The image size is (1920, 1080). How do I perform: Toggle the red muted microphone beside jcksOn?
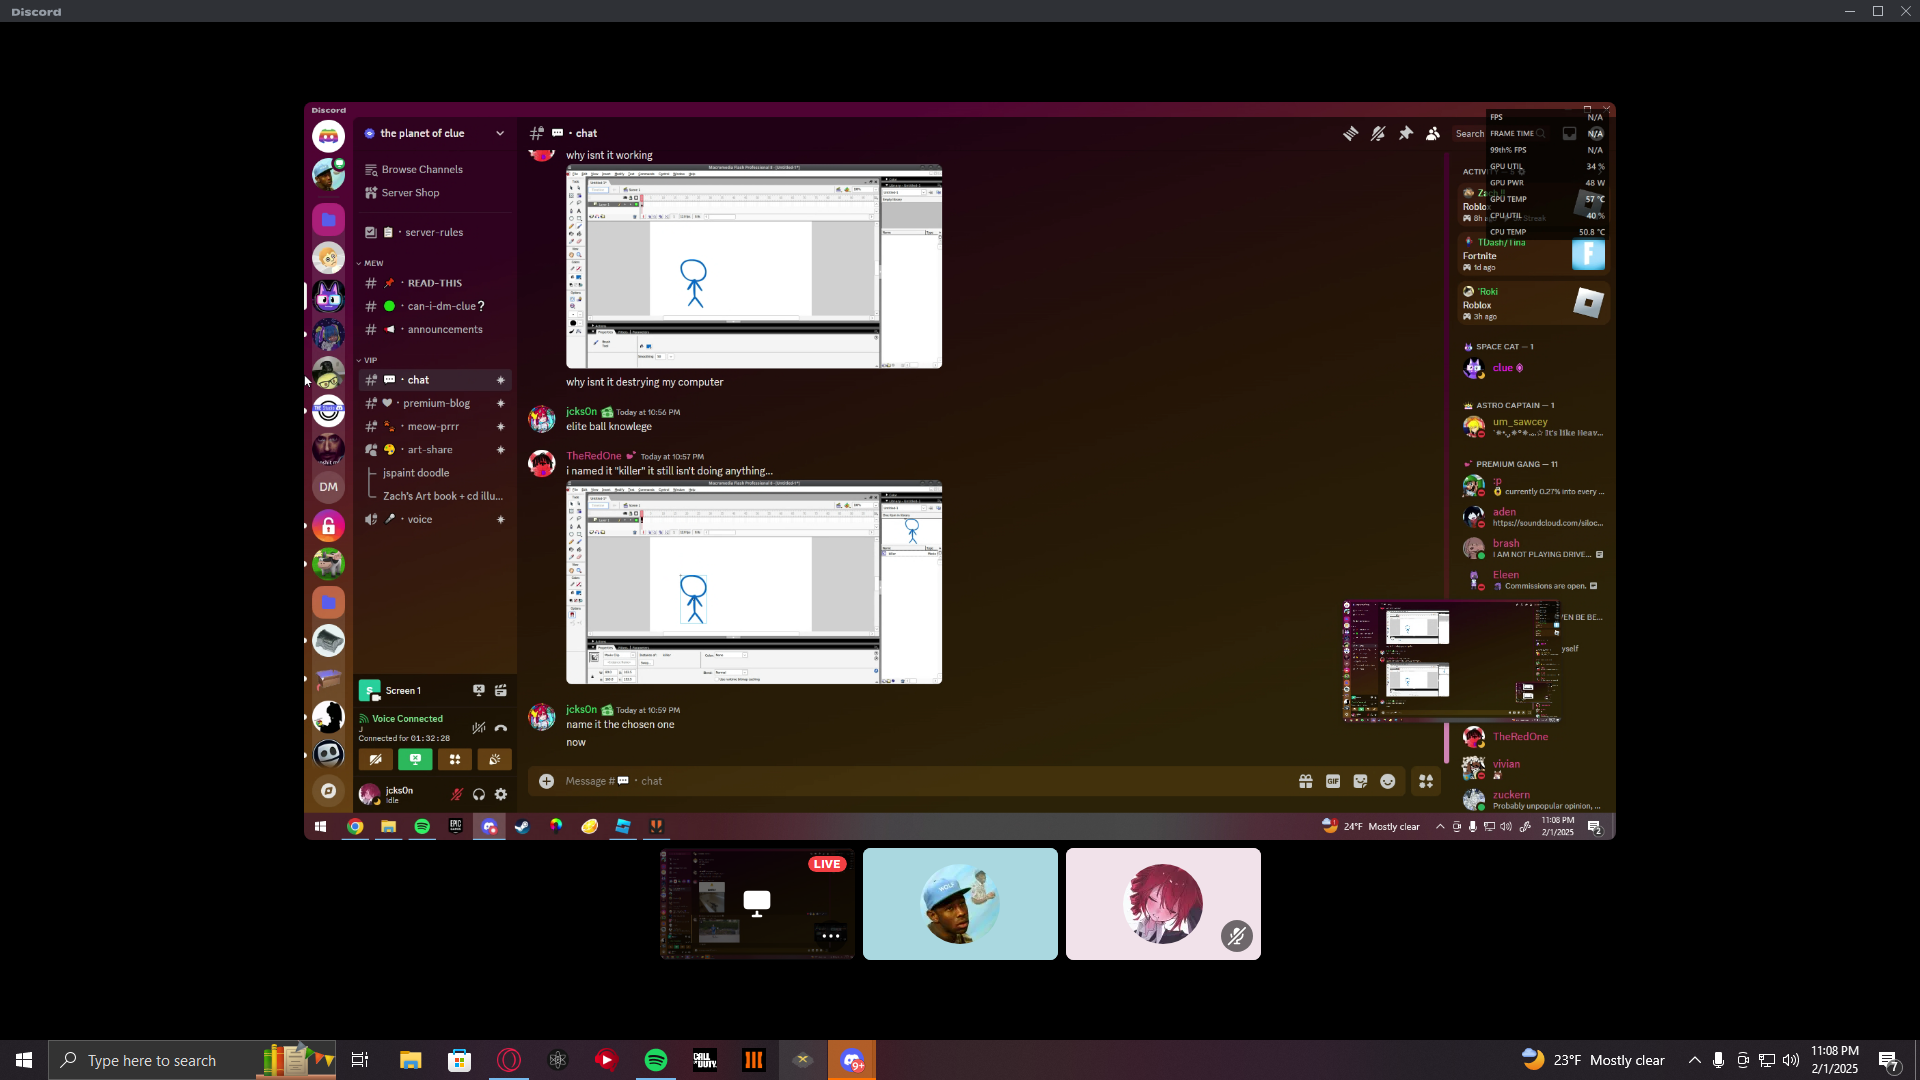(457, 795)
